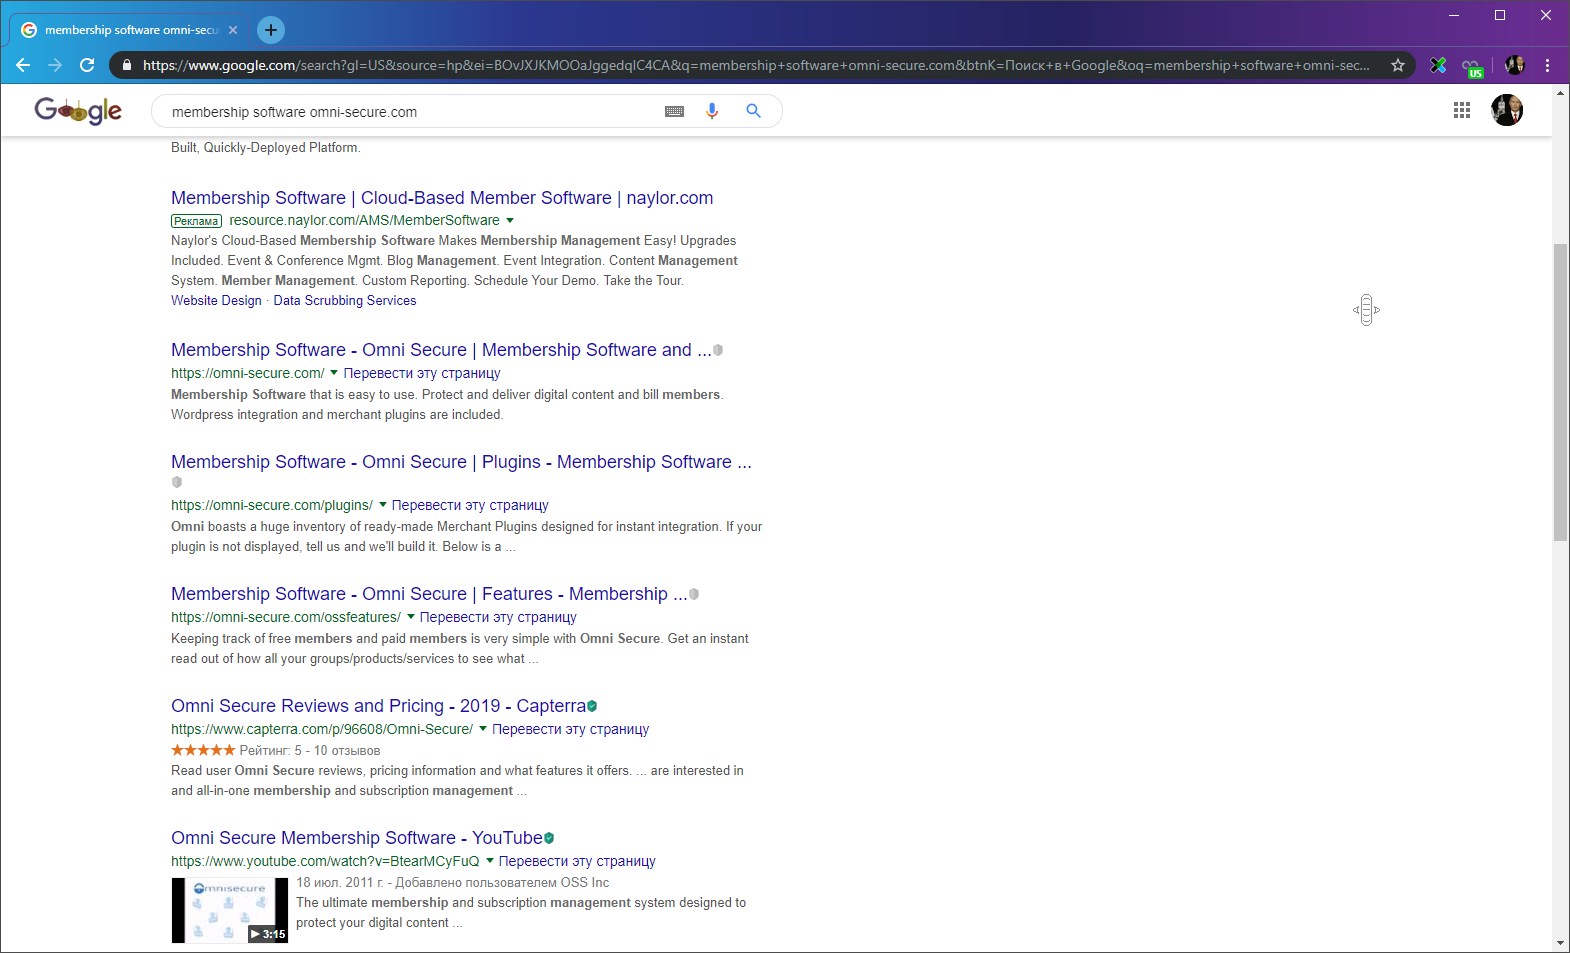Image resolution: width=1570 pixels, height=953 pixels.
Task: Expand the arrow next to the Capterra URL
Action: tap(482, 729)
